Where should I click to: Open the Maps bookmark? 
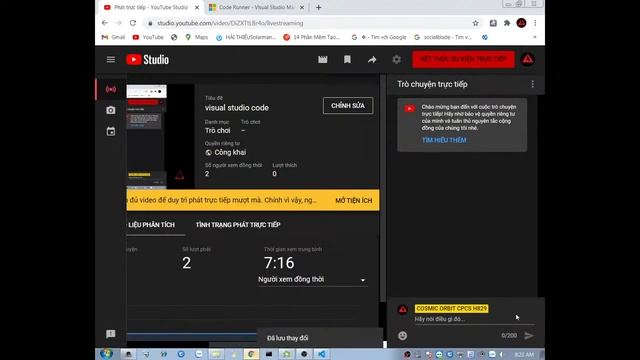coord(197,37)
